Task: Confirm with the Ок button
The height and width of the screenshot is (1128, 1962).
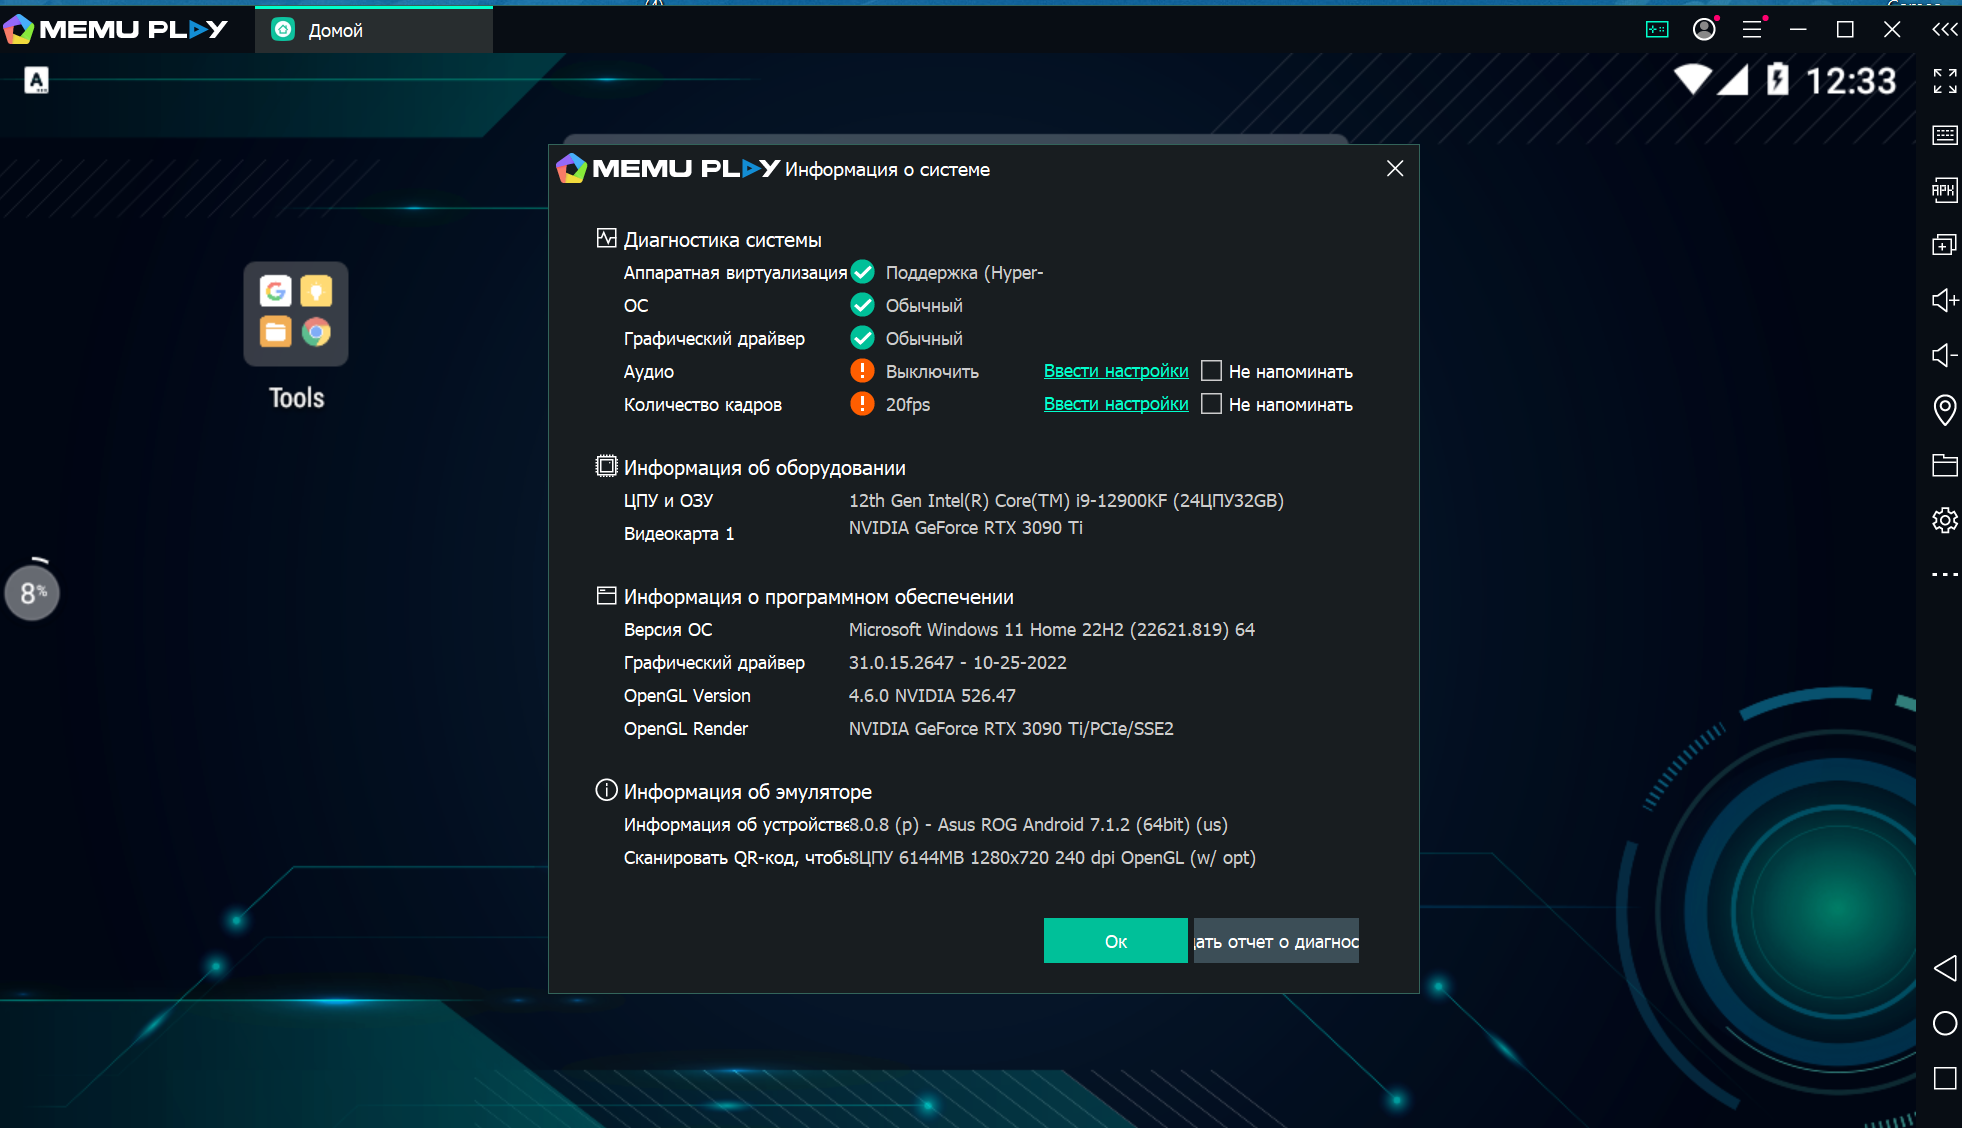Action: tap(1116, 941)
